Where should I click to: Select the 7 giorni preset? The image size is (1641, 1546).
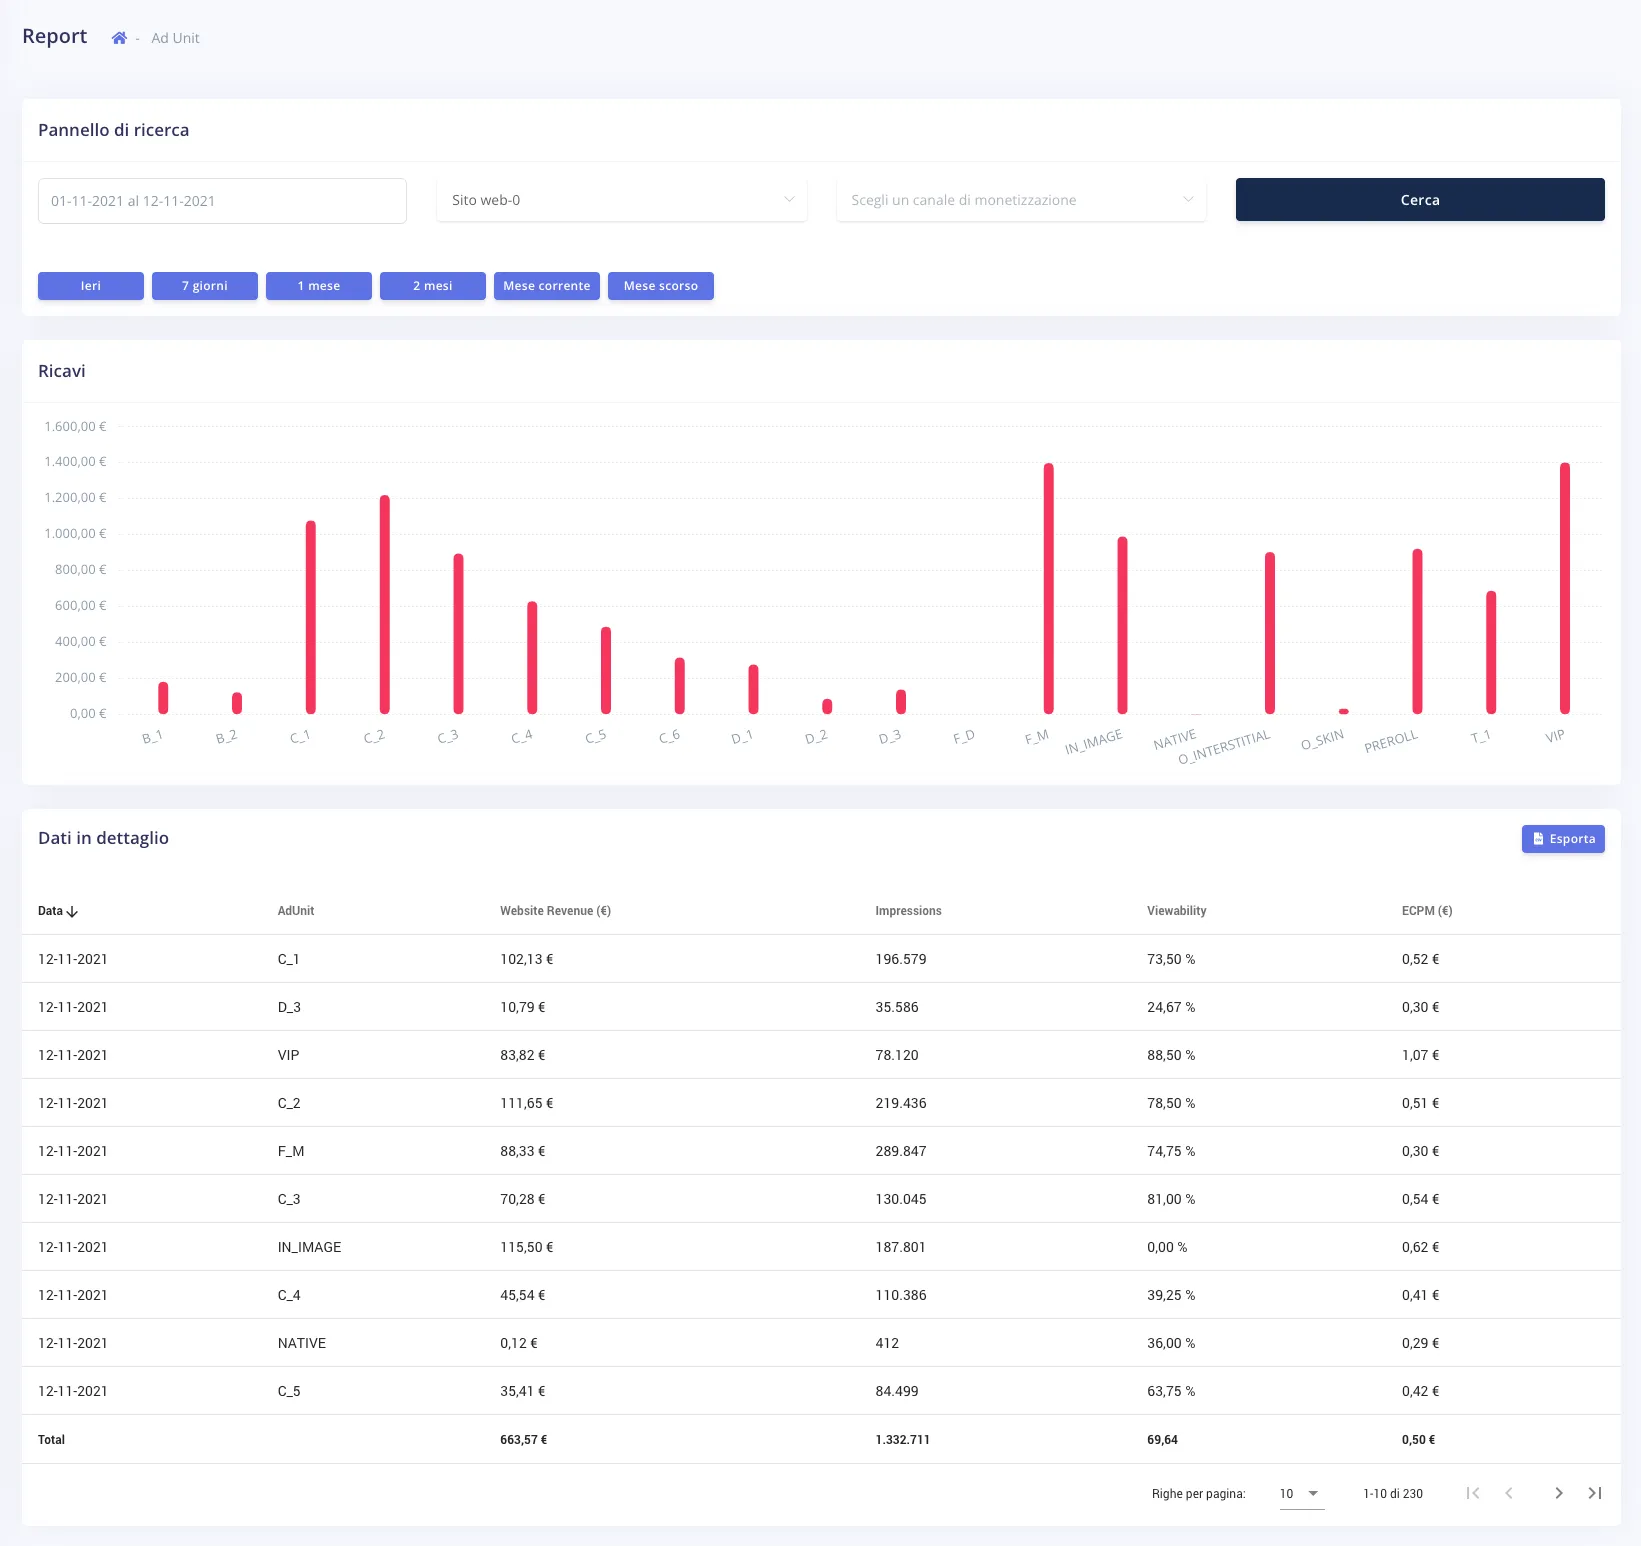(x=205, y=286)
